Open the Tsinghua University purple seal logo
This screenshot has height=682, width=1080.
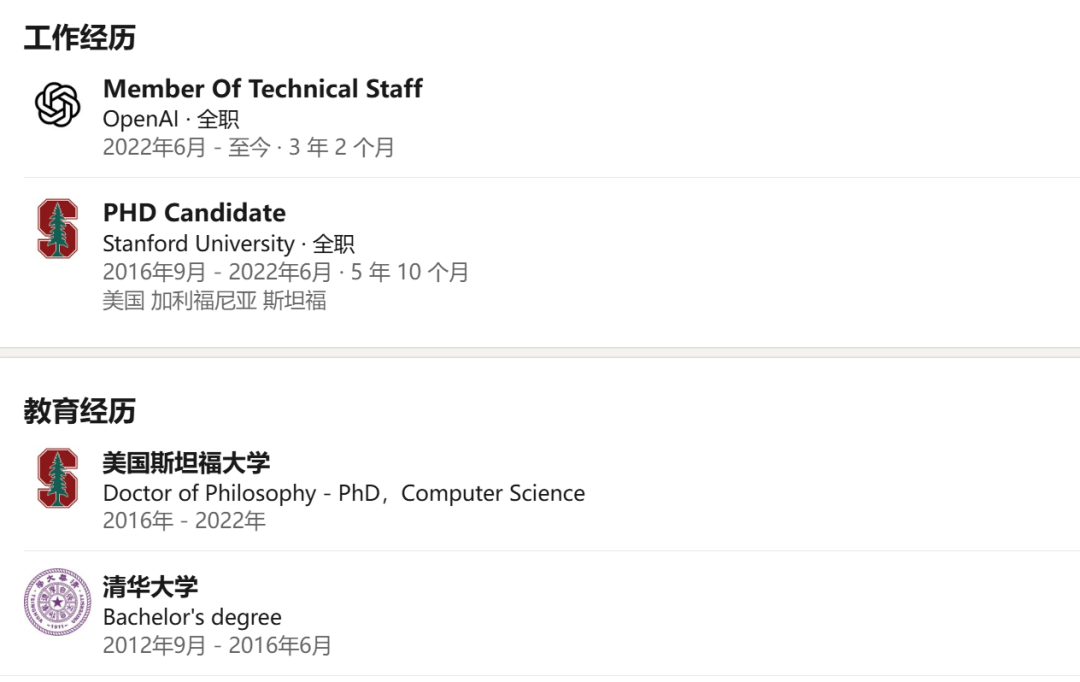(x=58, y=602)
